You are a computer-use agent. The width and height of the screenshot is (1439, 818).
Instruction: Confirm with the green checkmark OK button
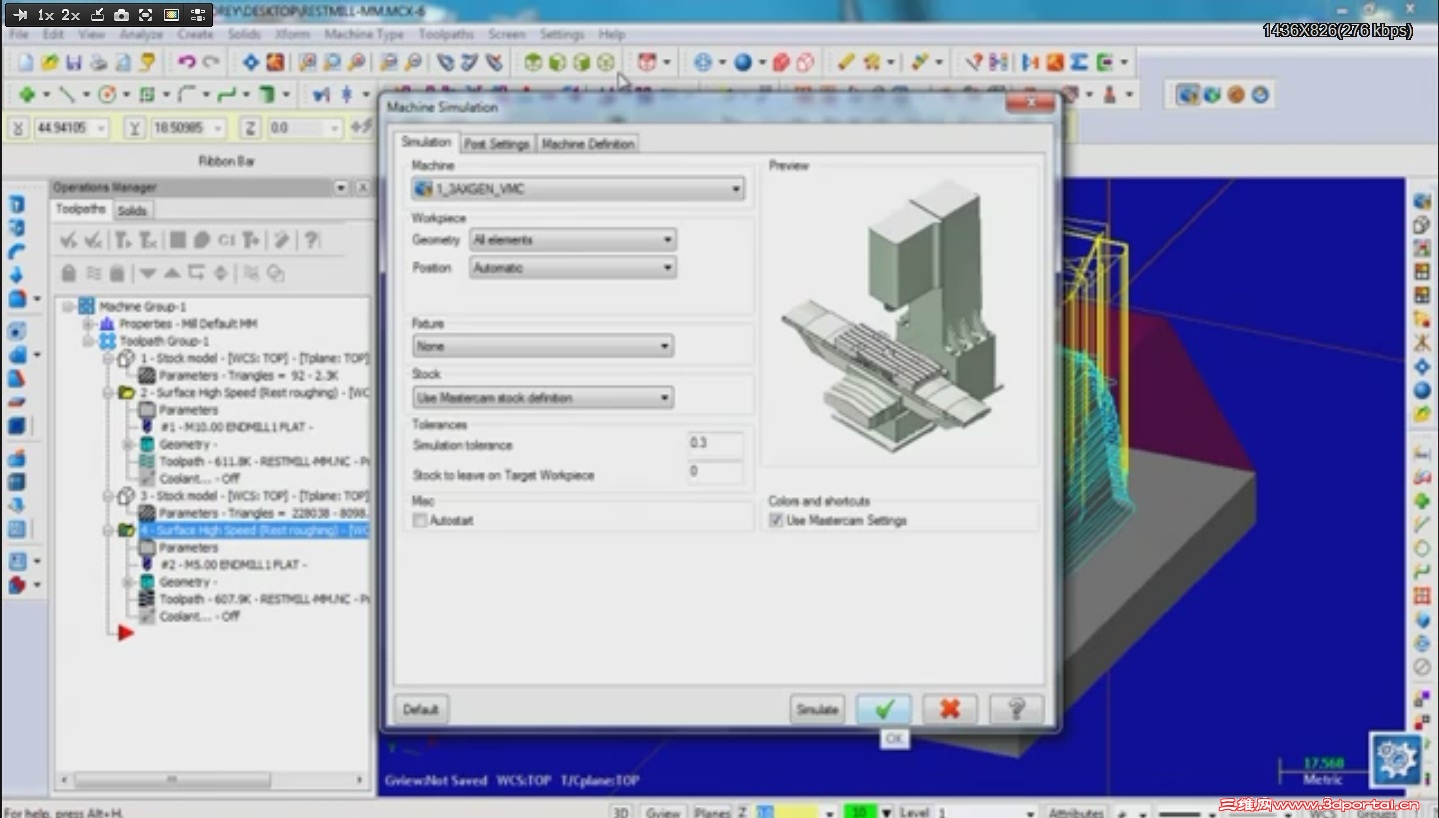(884, 710)
